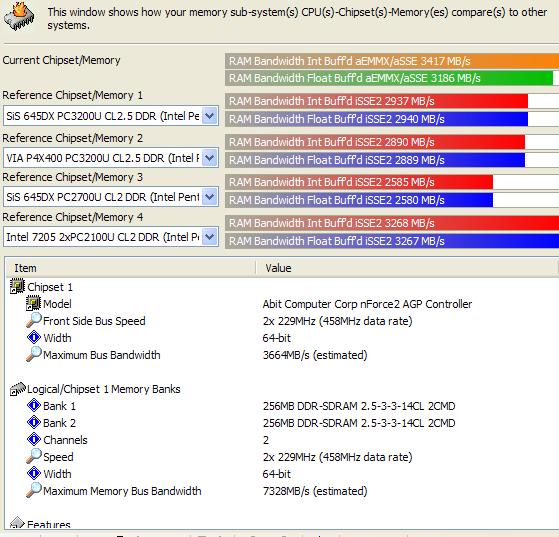Click the orange RAM Bandwidth Int 3417 MB/s bar

(392, 61)
